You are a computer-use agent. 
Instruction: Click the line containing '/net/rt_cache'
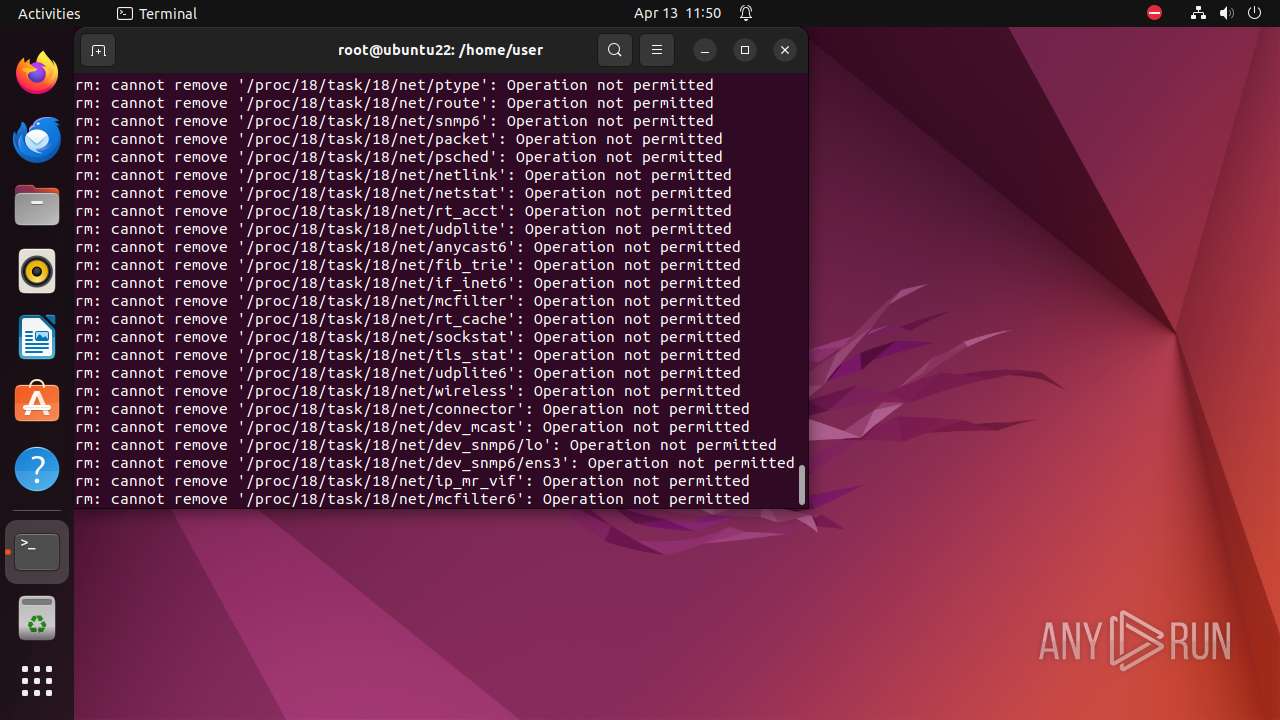coord(408,319)
